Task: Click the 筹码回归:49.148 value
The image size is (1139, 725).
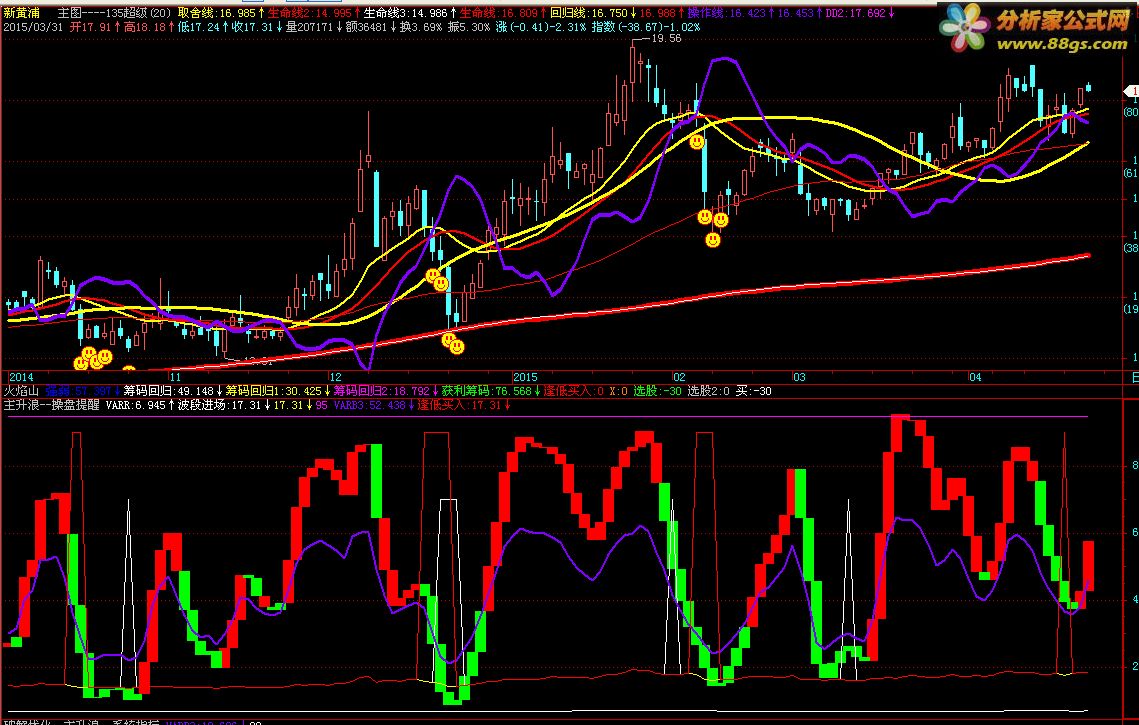Action: pyautogui.click(x=169, y=391)
